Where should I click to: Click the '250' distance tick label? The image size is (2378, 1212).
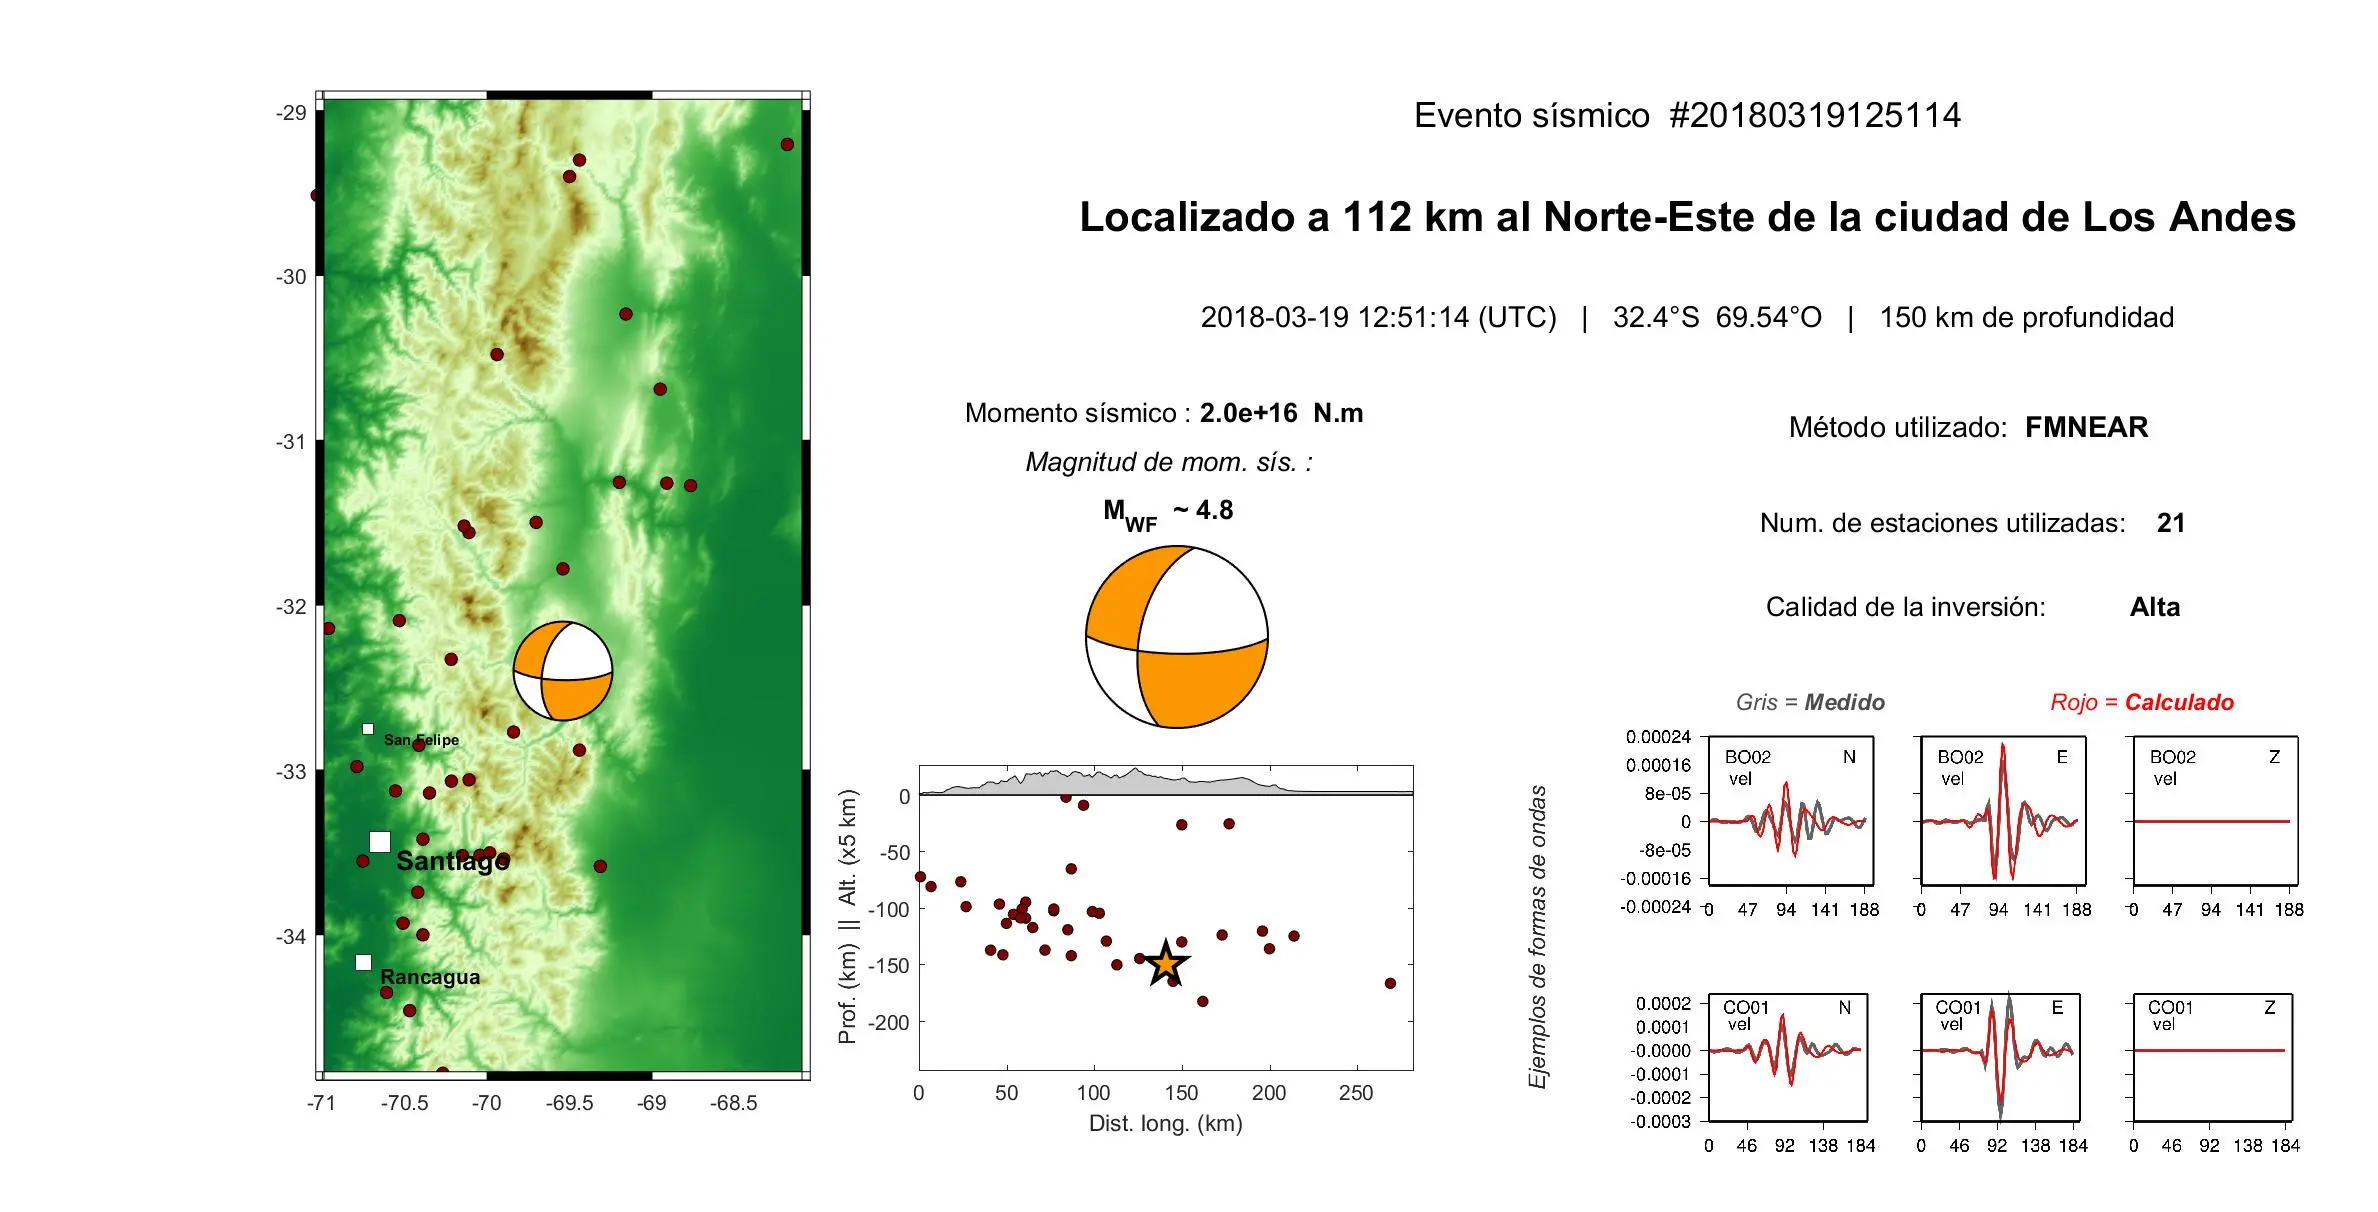pyautogui.click(x=1356, y=1093)
